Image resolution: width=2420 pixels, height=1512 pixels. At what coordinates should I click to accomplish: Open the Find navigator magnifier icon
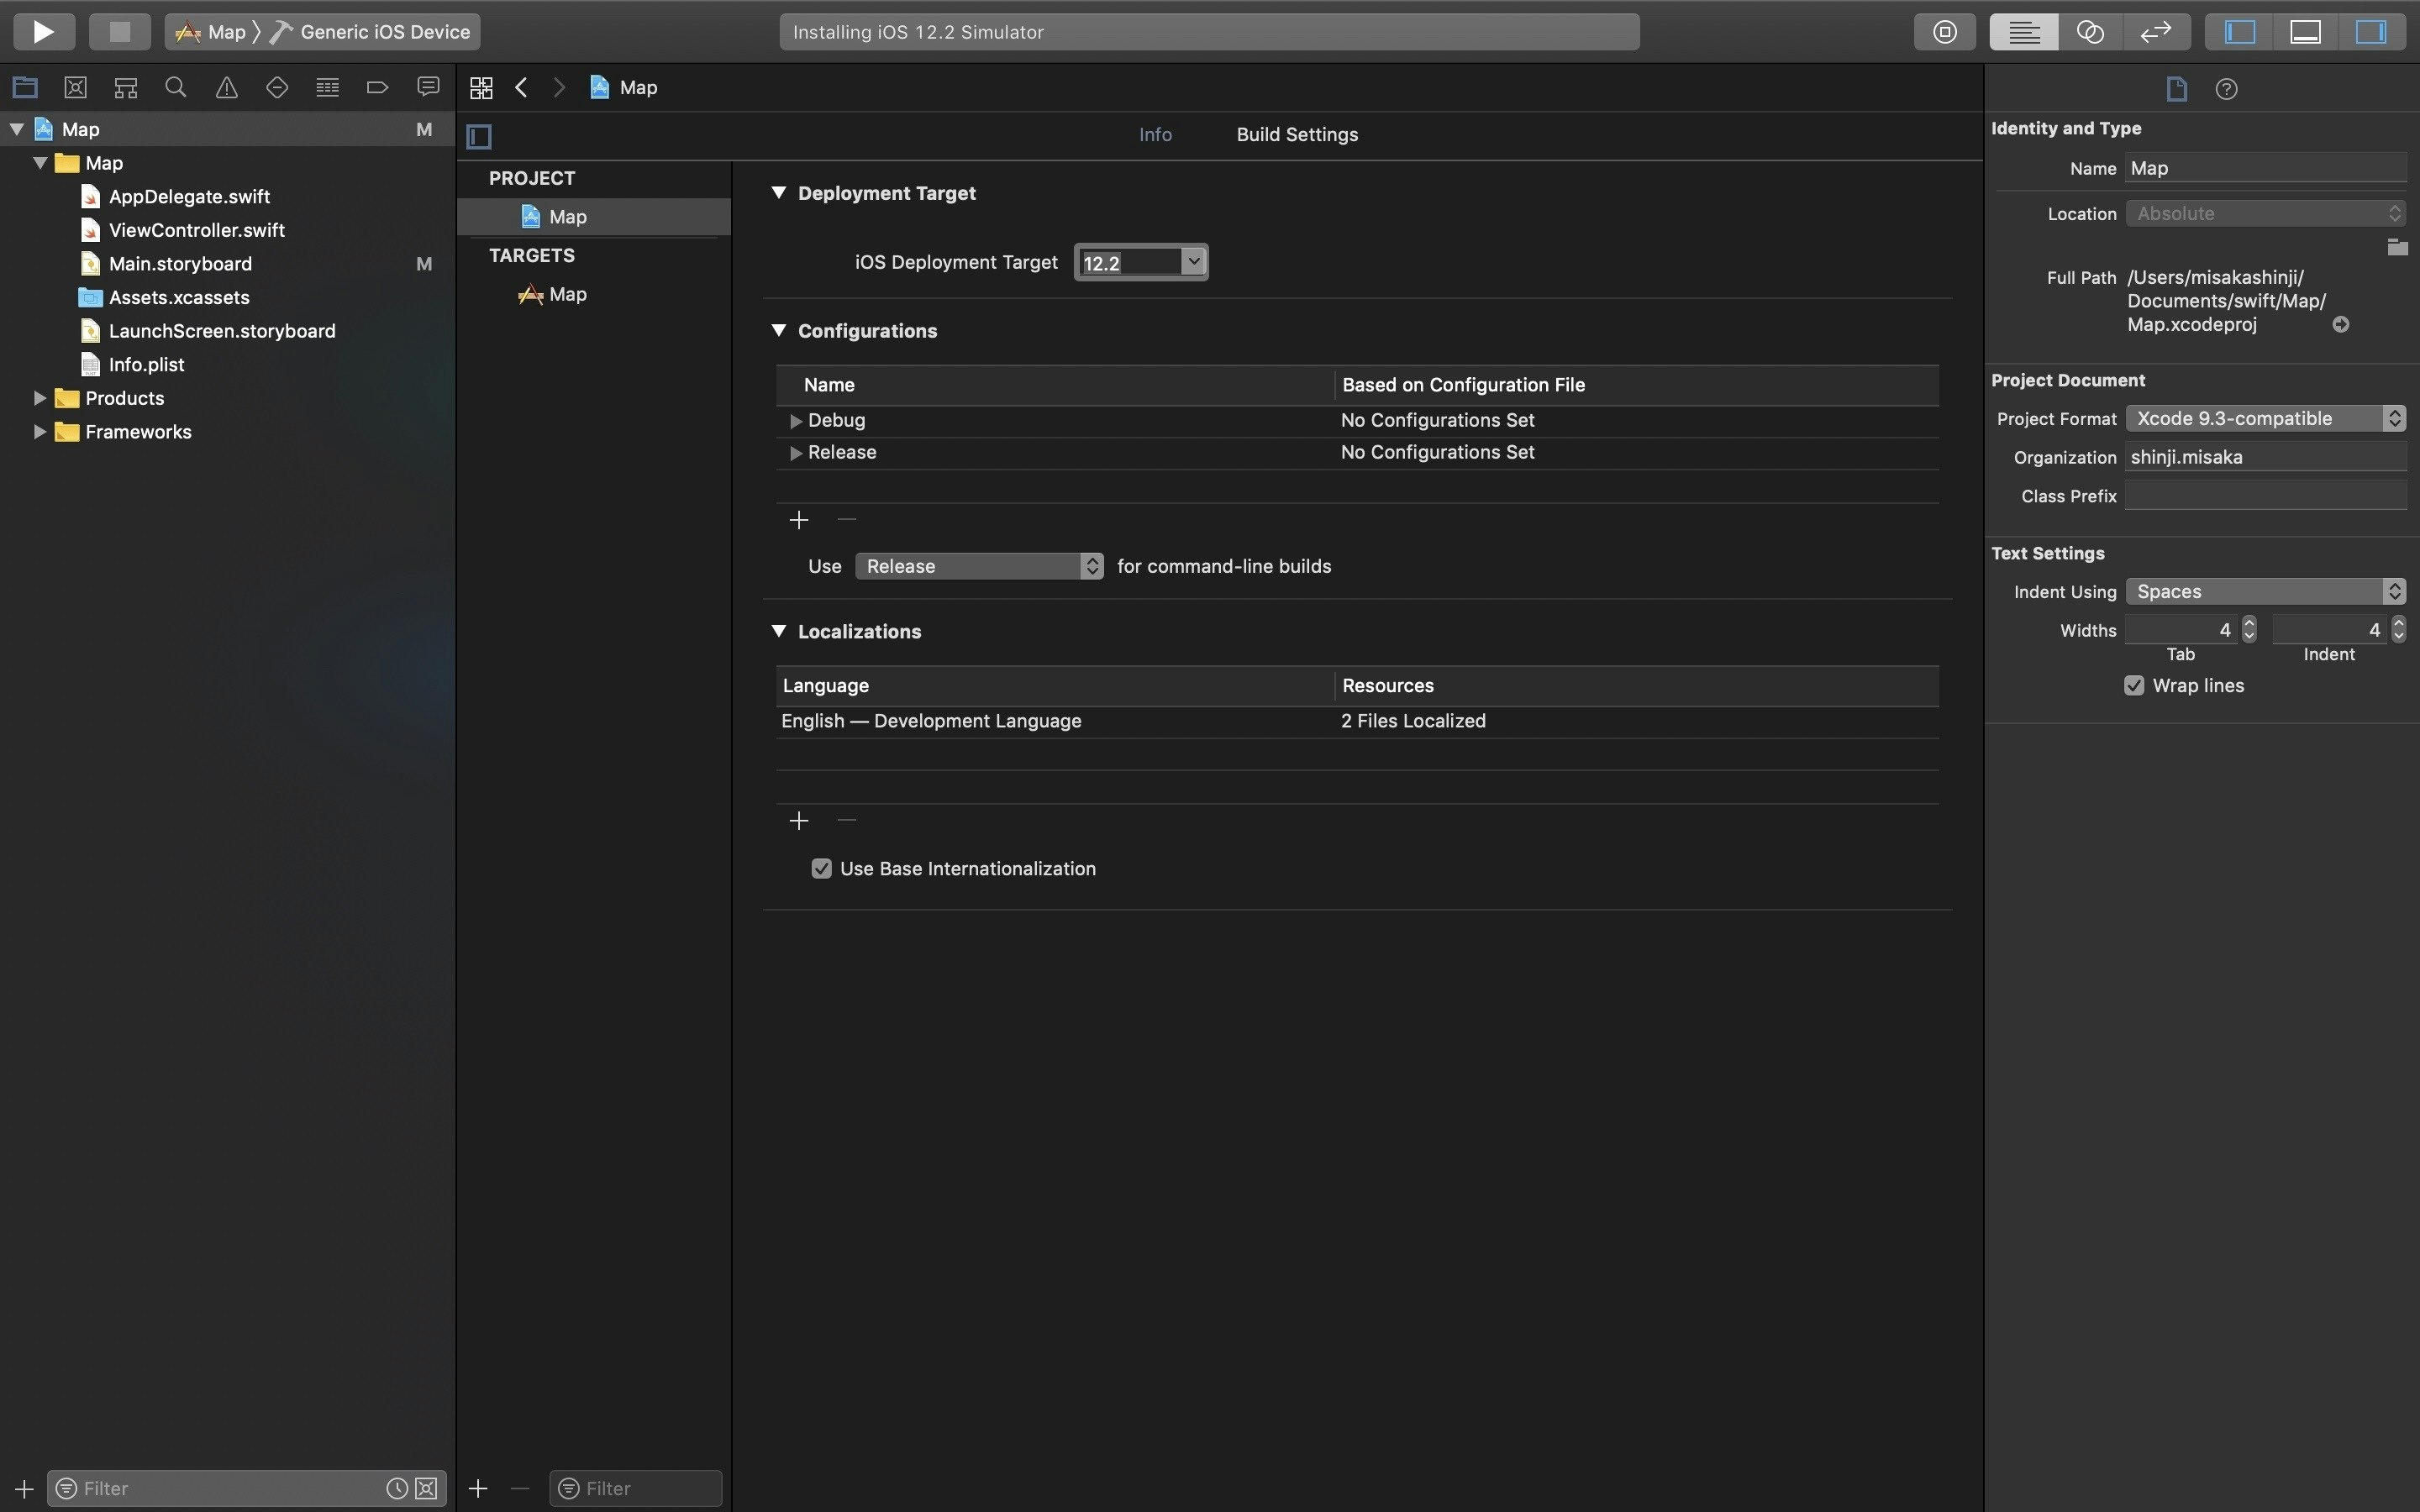pyautogui.click(x=176, y=87)
